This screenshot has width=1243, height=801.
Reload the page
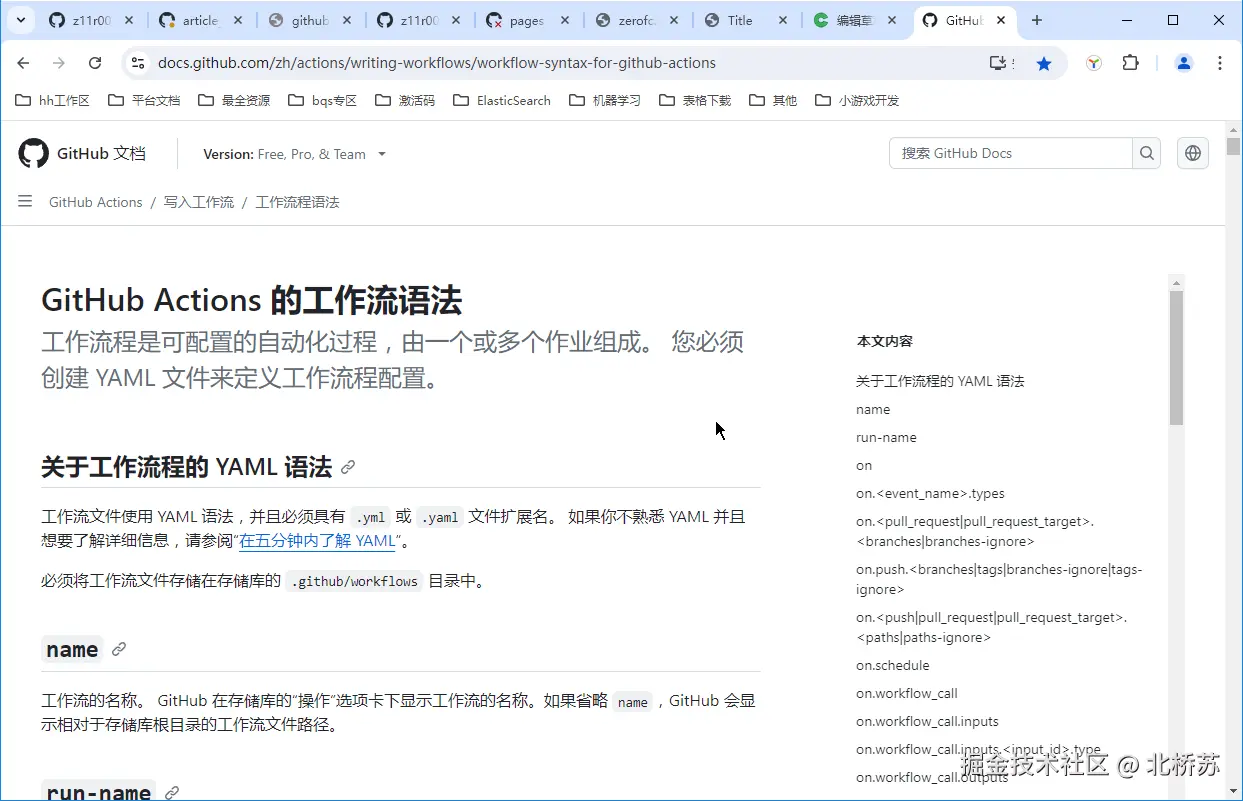click(x=95, y=63)
